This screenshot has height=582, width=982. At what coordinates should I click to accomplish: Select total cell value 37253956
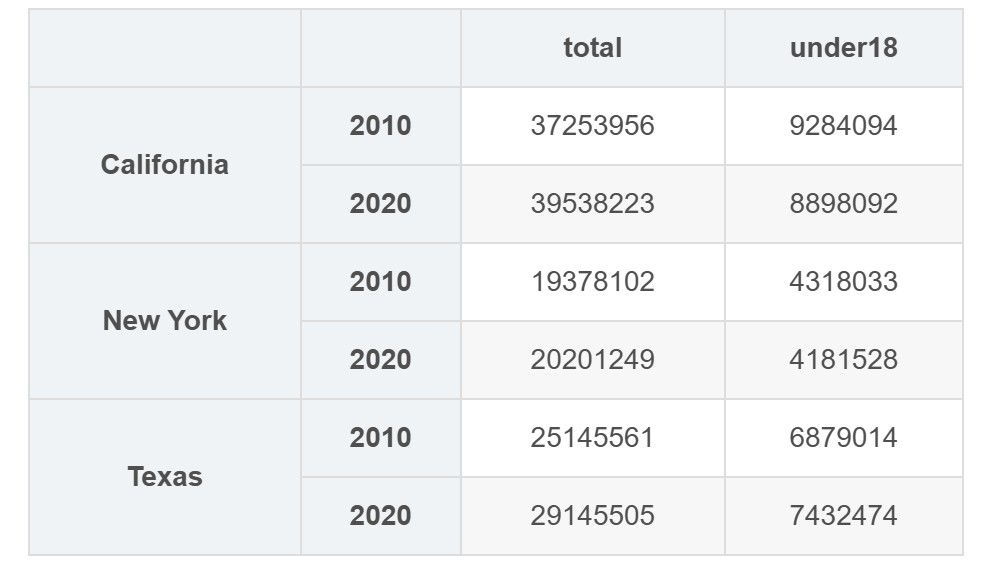coord(593,126)
